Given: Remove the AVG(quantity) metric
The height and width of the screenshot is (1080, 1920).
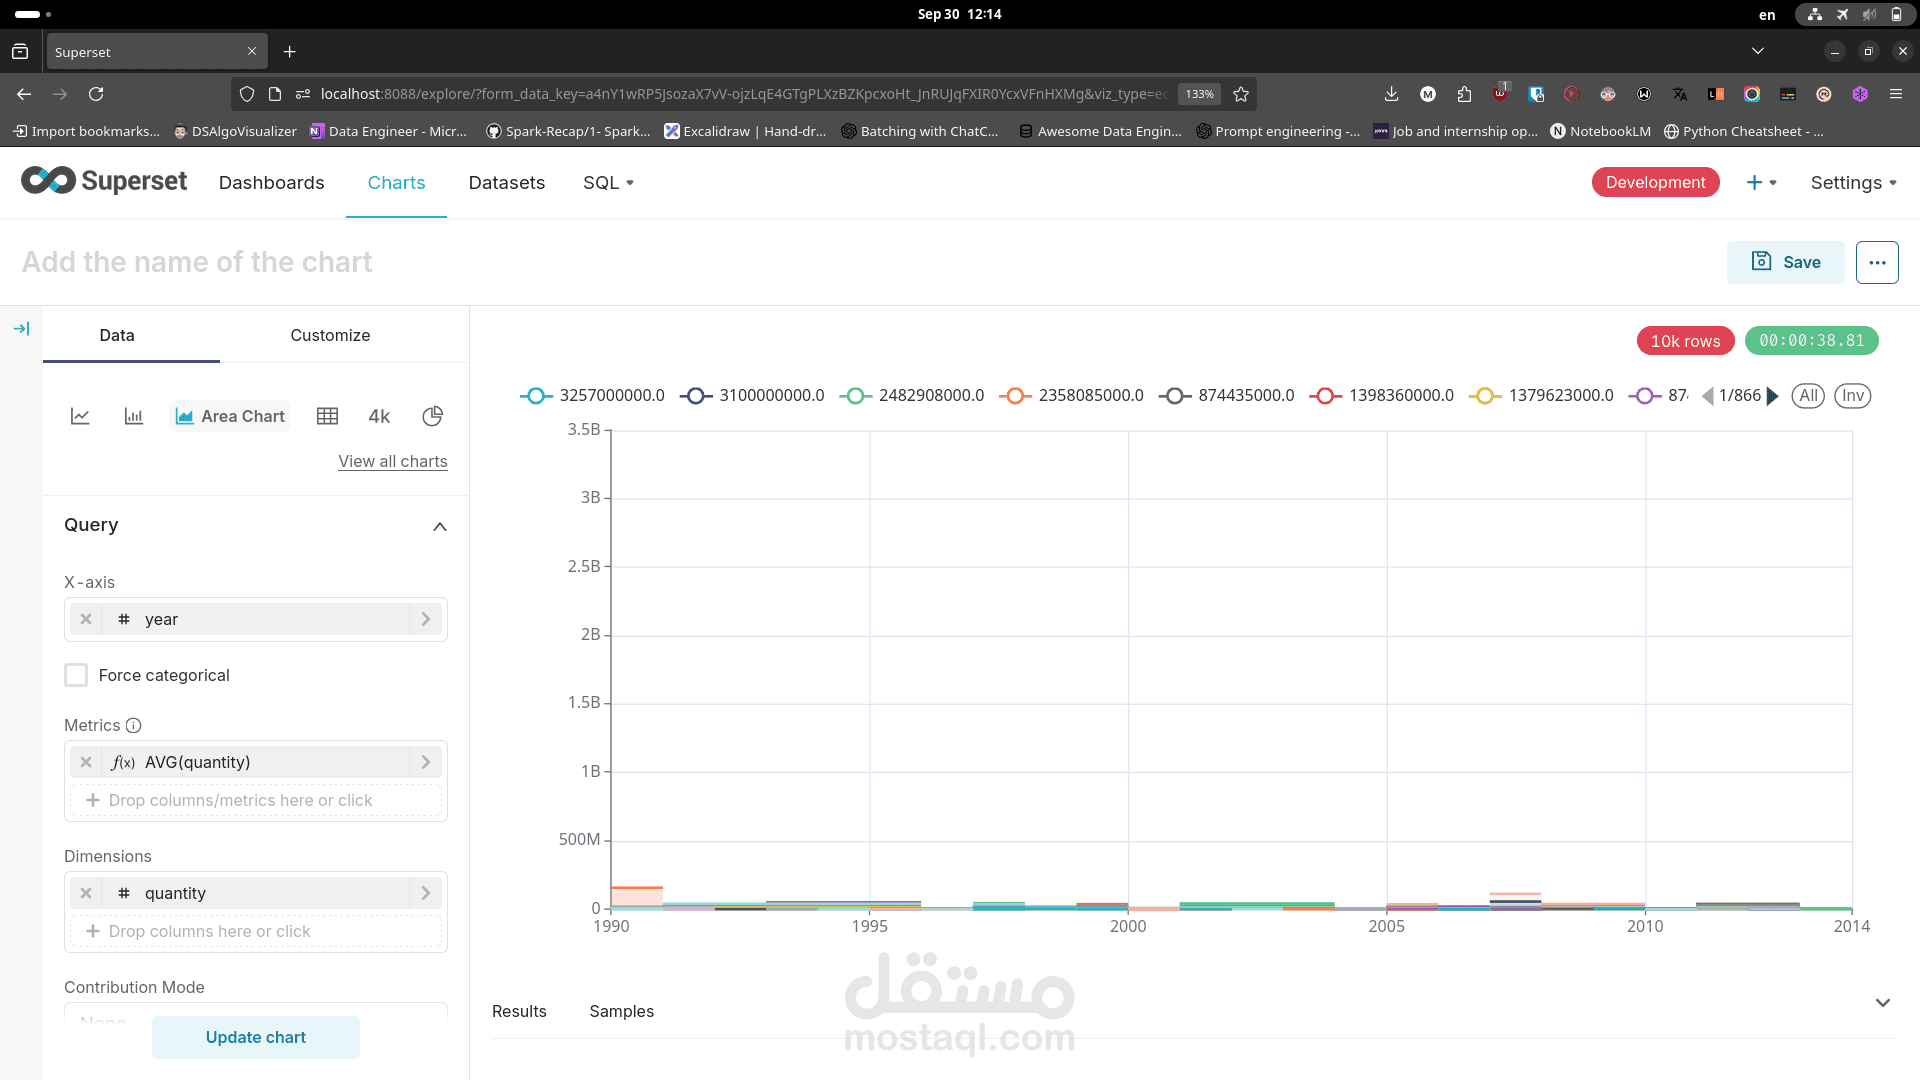Looking at the screenshot, I should pyautogui.click(x=86, y=762).
